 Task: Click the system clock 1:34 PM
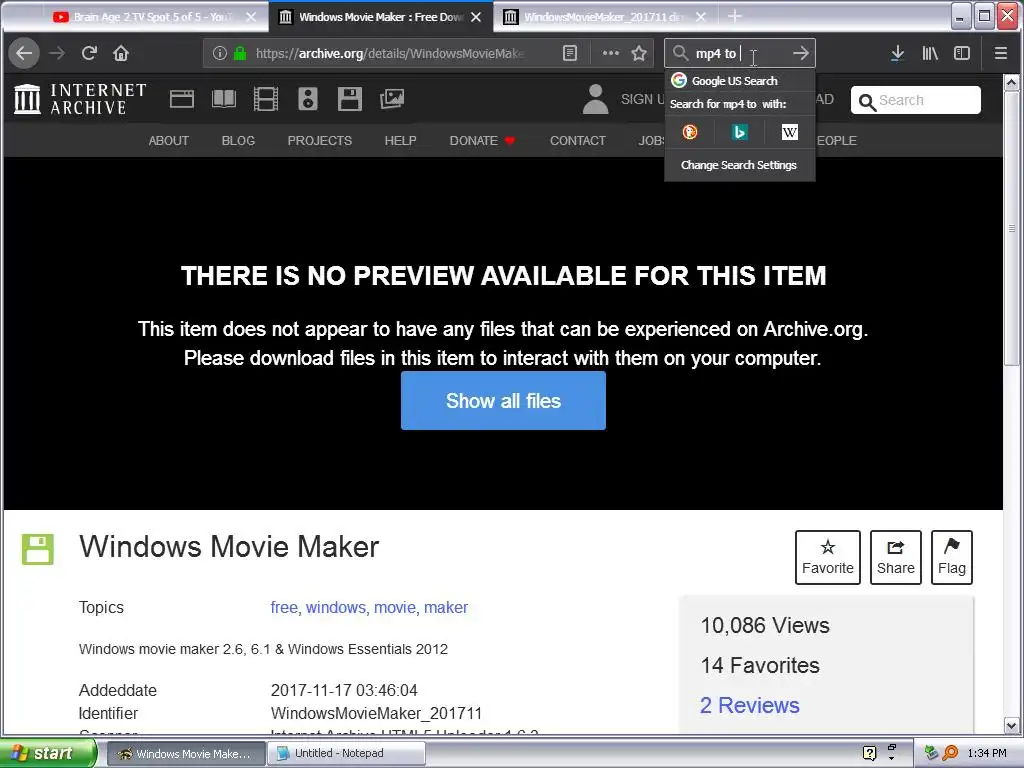pos(987,753)
